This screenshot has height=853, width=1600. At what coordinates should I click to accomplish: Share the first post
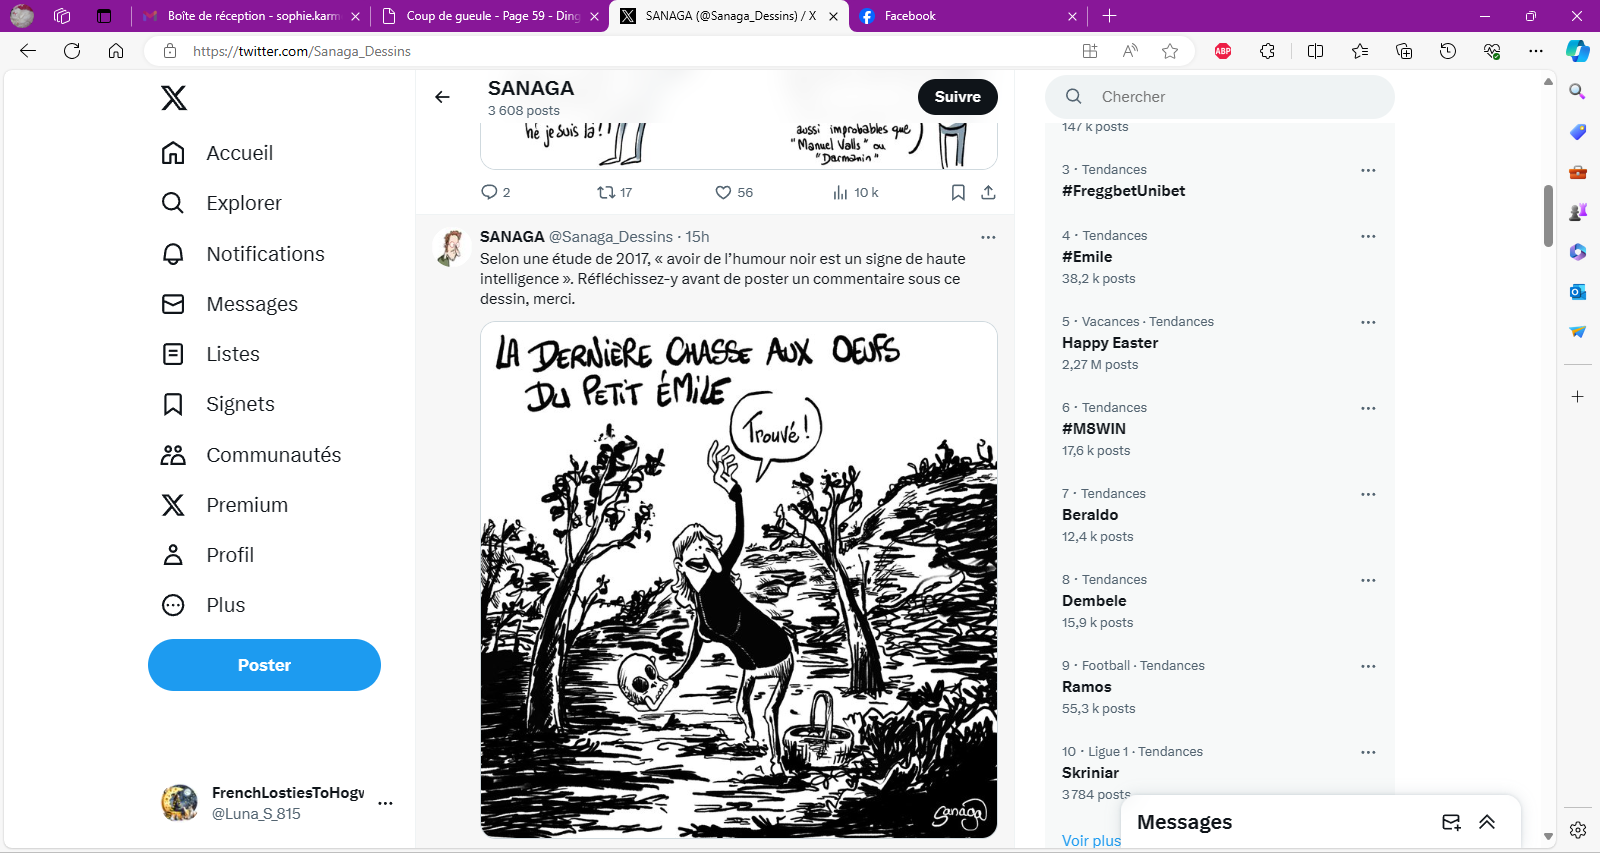tap(988, 192)
